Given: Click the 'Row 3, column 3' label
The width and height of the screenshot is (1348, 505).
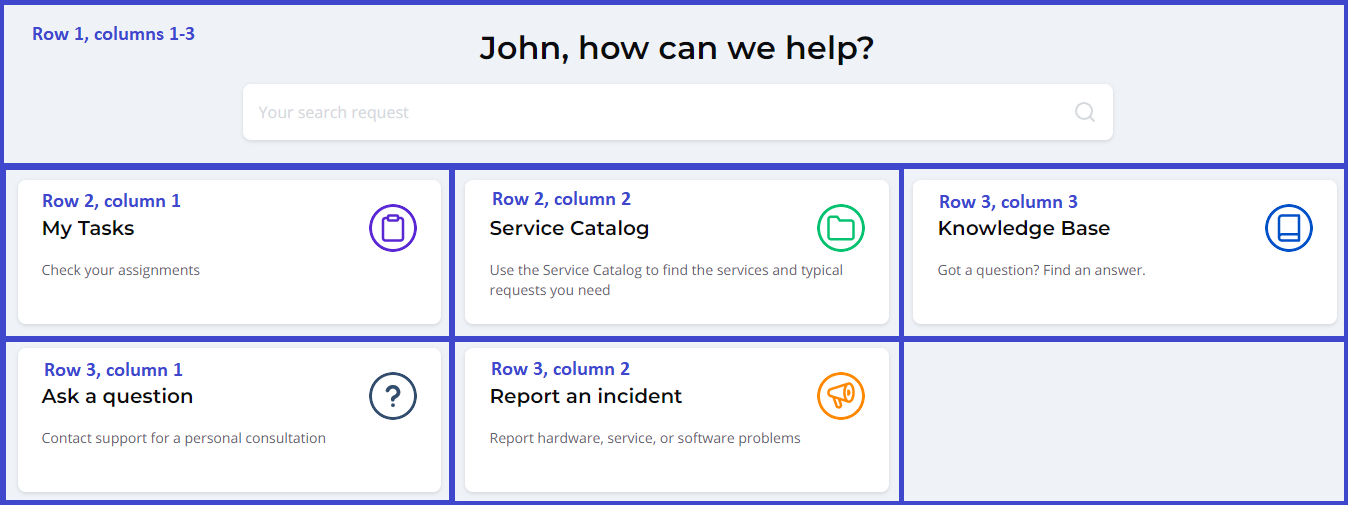Looking at the screenshot, I should (1008, 202).
